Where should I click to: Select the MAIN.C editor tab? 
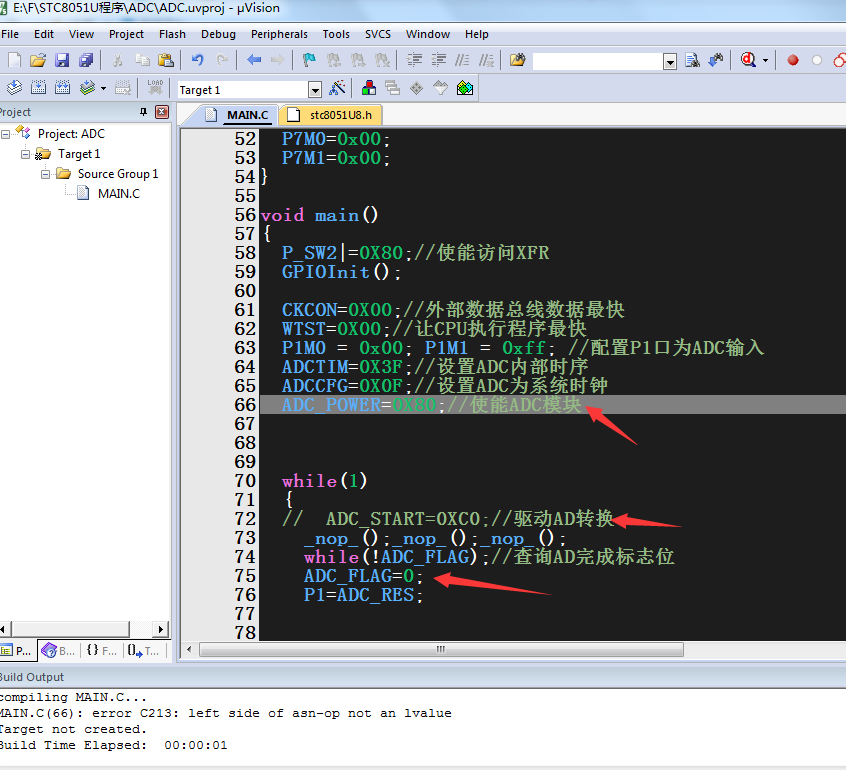(x=237, y=115)
